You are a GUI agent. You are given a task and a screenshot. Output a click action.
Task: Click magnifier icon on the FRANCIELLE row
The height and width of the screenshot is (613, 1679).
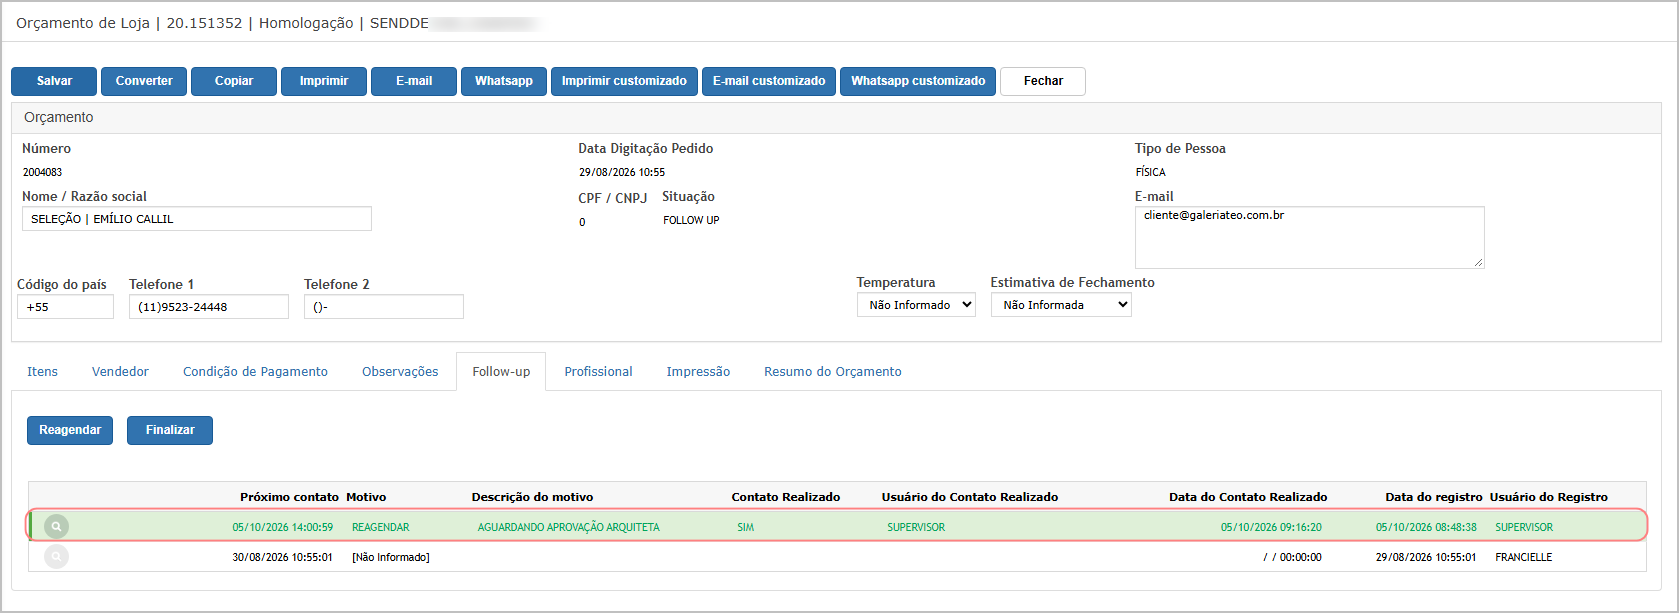57,556
